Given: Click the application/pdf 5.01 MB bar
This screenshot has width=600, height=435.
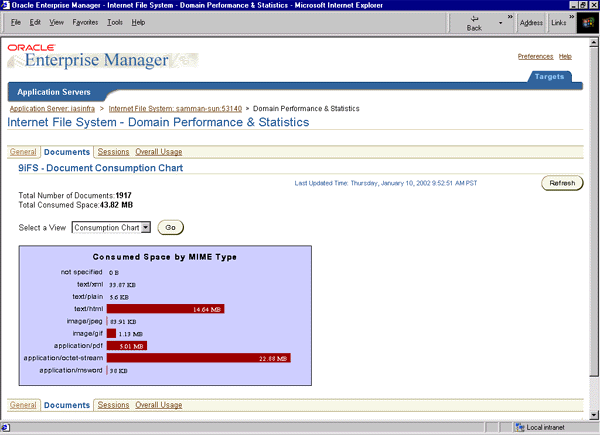Looking at the screenshot, I should (127, 346).
